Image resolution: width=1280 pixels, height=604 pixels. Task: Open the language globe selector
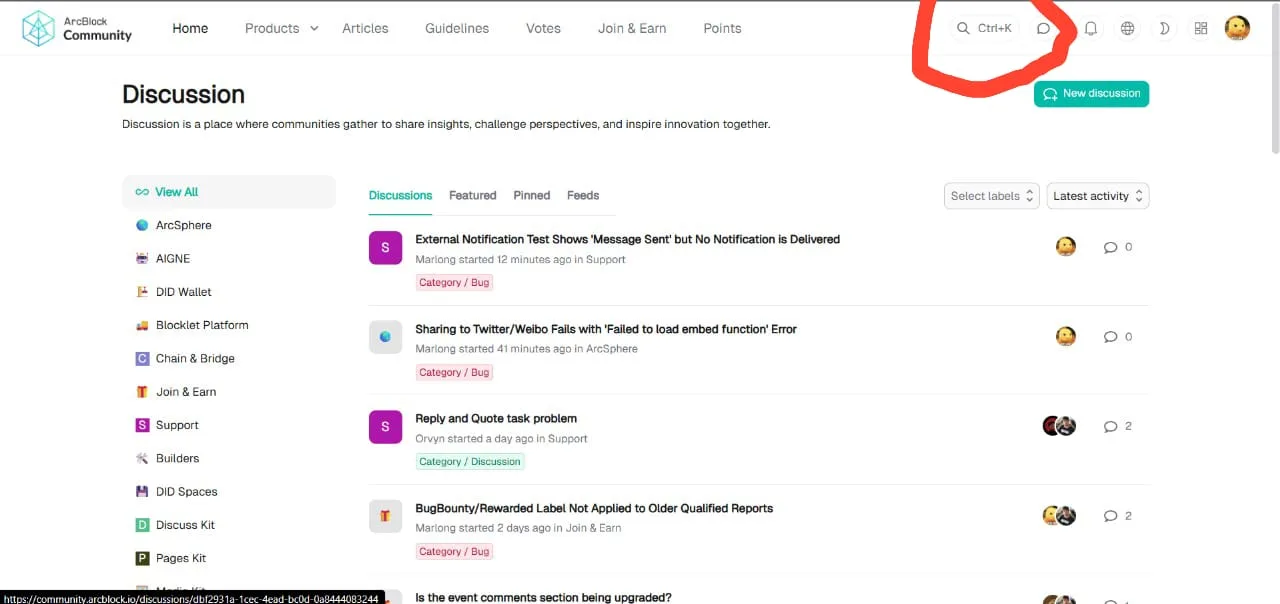coord(1127,28)
